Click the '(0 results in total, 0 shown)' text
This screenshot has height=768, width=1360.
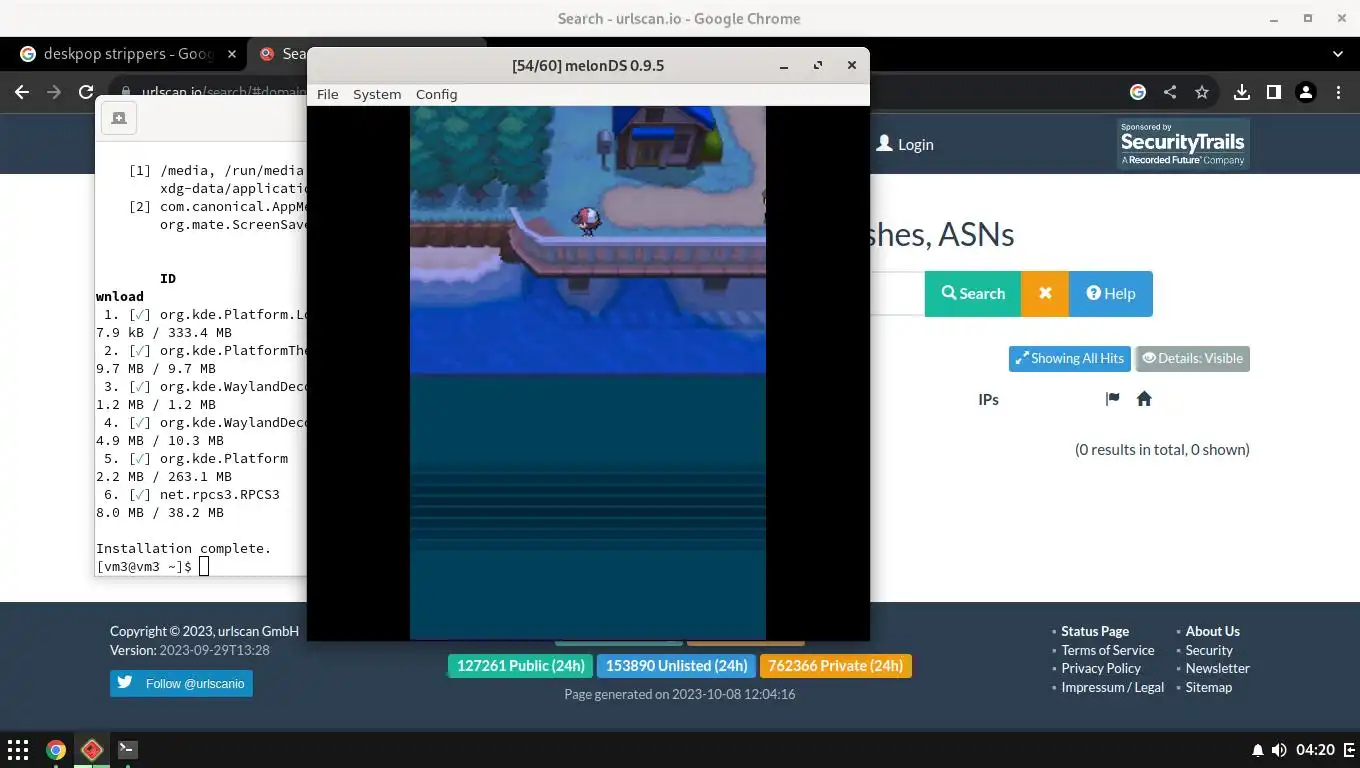click(x=1162, y=449)
